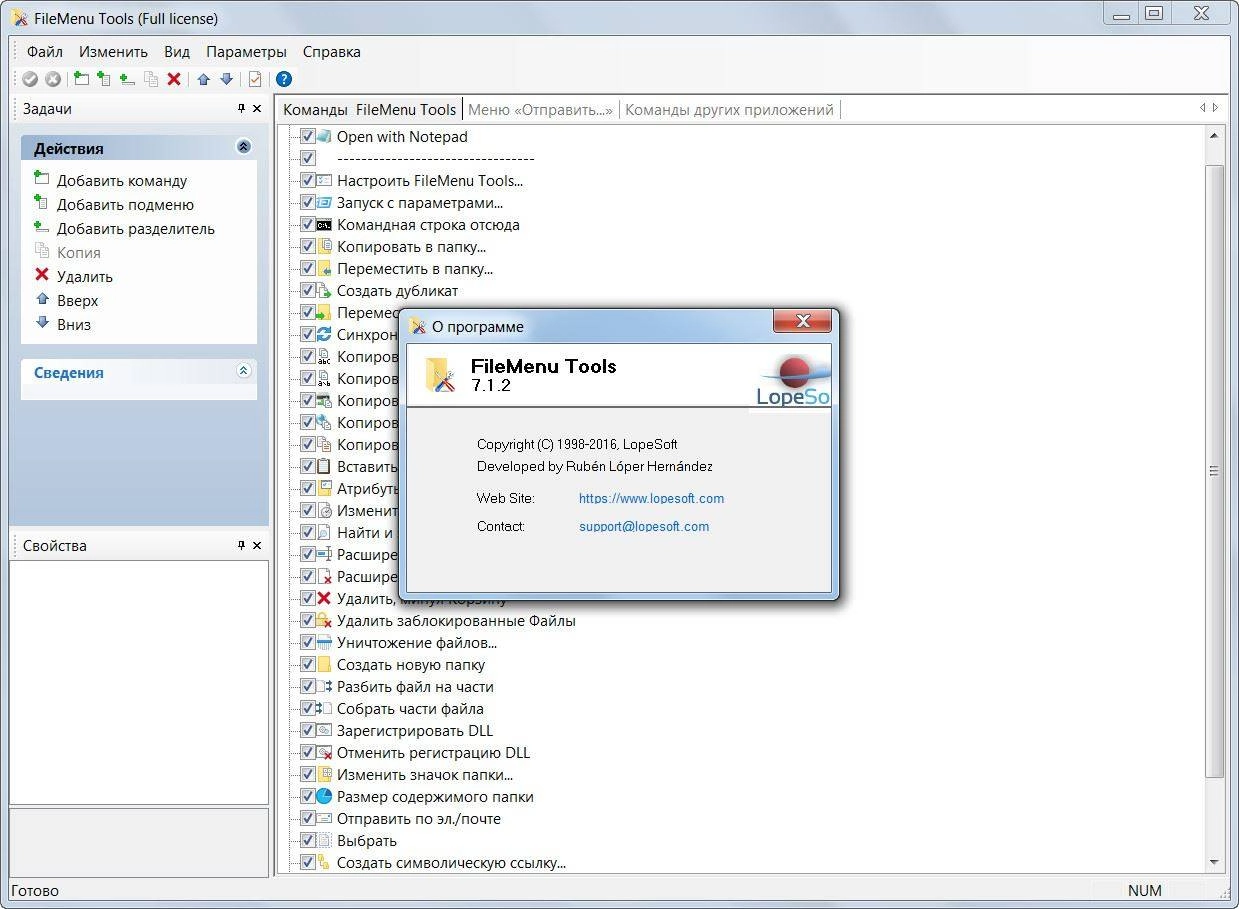Click the blue question mark Help icon
1239x909 pixels.
click(284, 79)
